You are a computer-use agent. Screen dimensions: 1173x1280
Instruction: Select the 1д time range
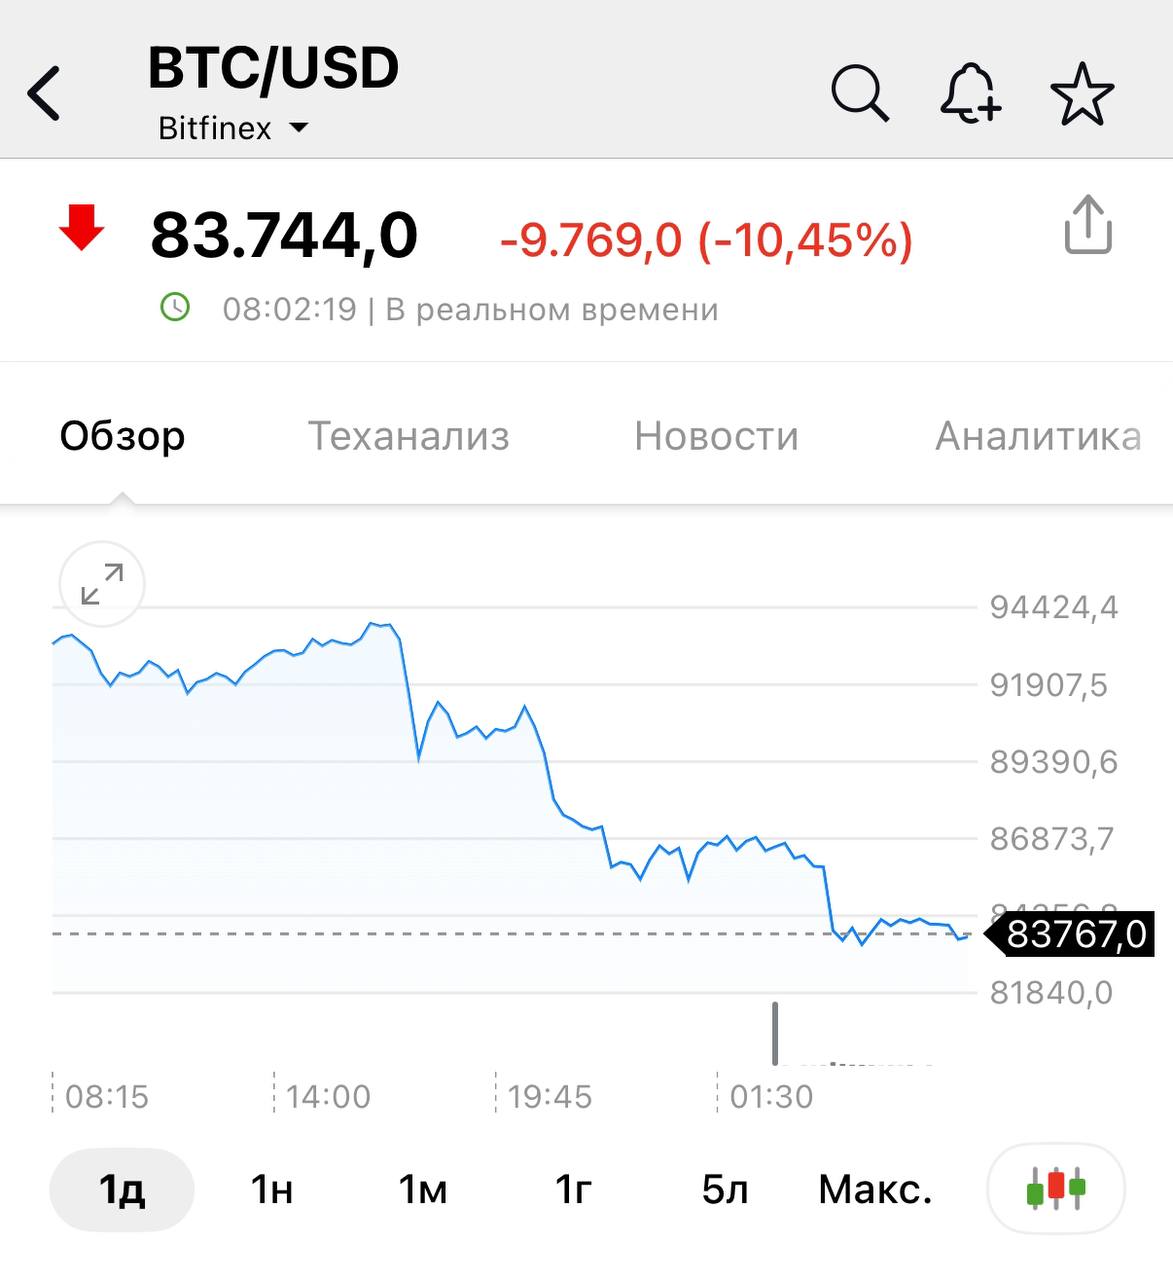[x=121, y=1190]
